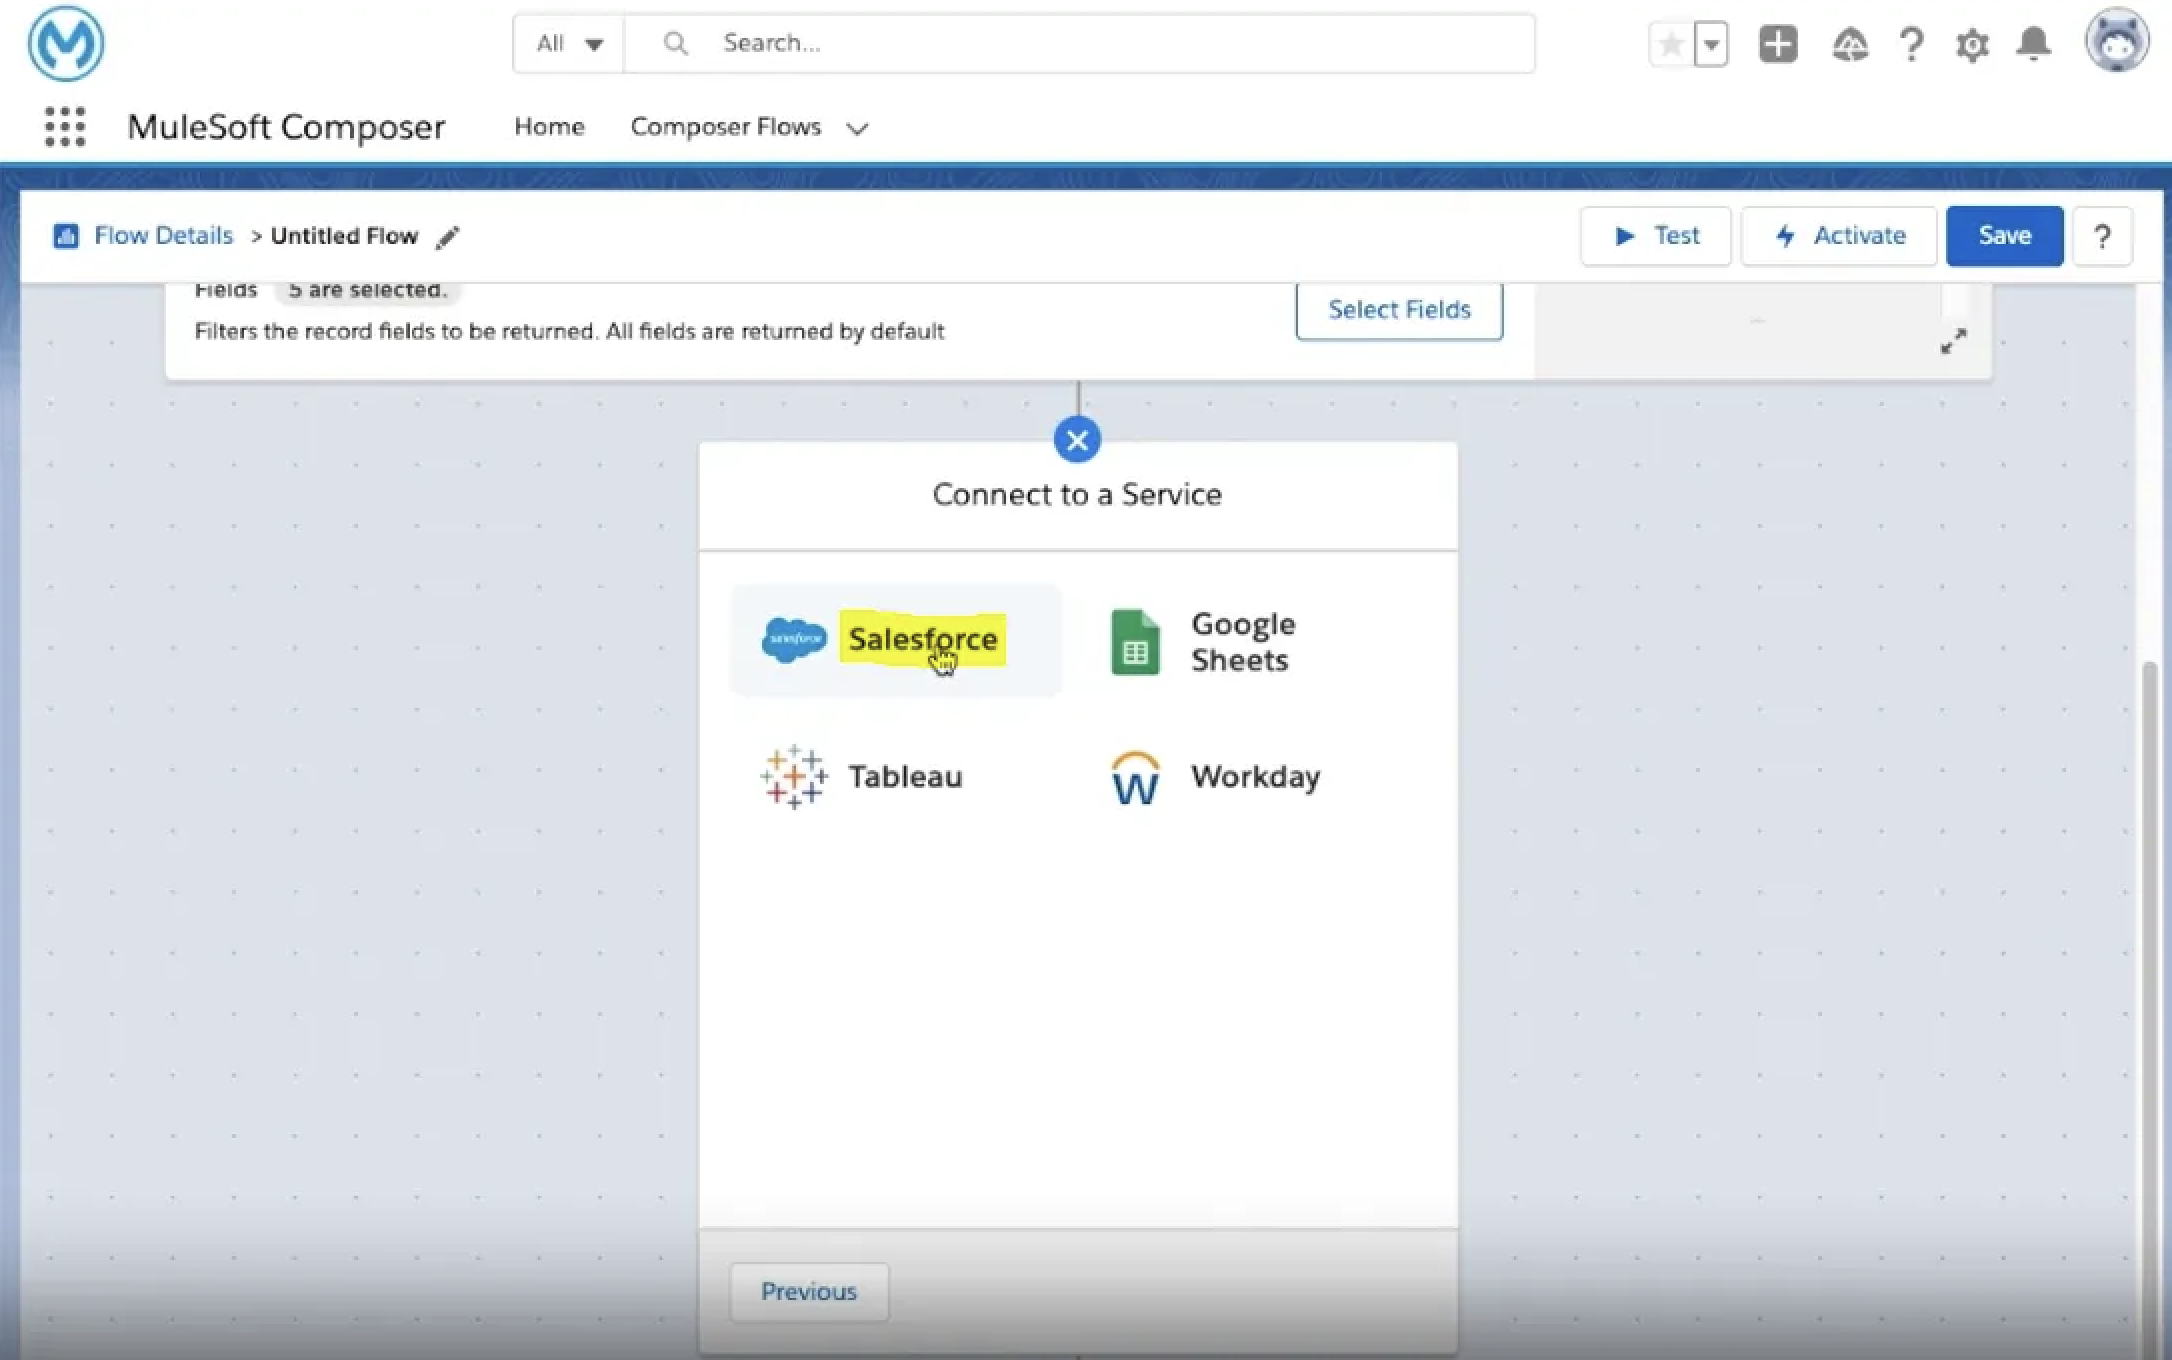The image size is (2172, 1360).
Task: Click the Select Fields button
Action: point(1399,310)
